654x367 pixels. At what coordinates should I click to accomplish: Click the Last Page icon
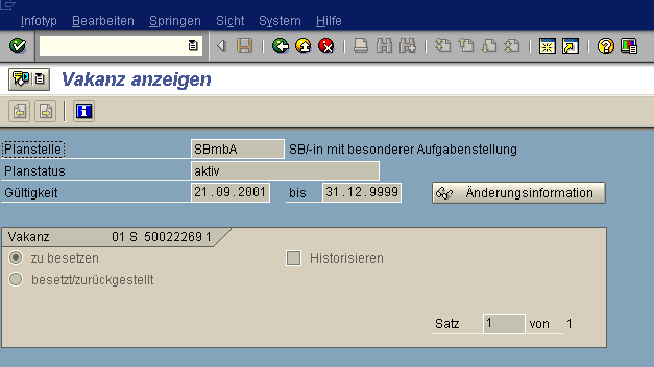coord(512,45)
